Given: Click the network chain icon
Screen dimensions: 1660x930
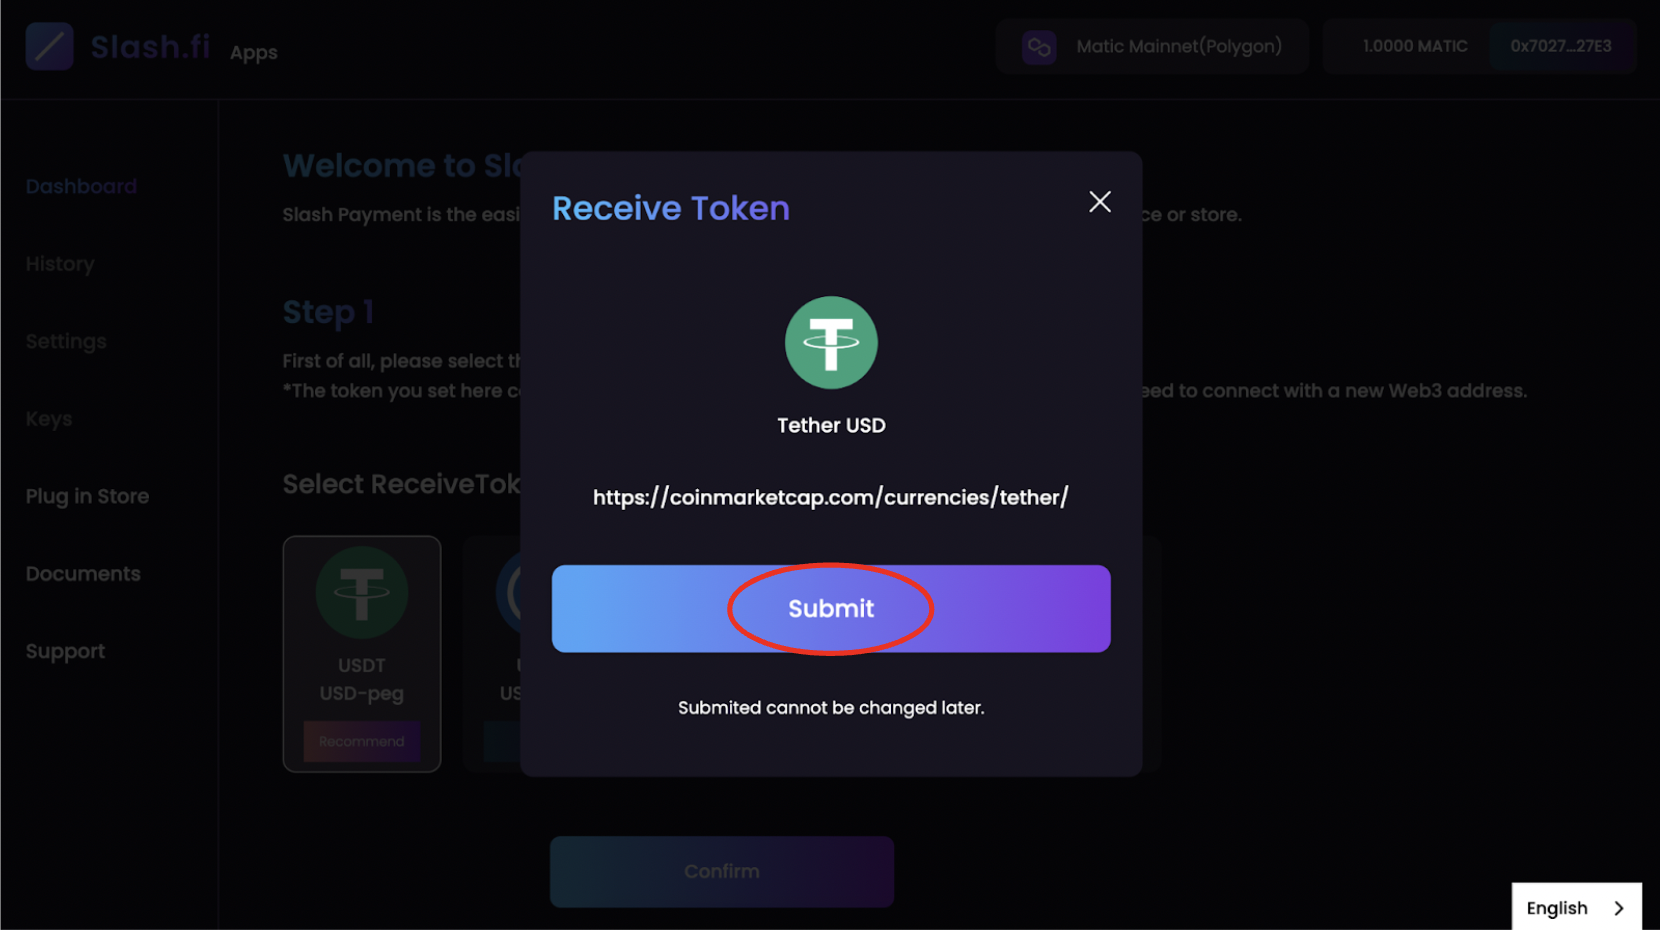Looking at the screenshot, I should [1039, 47].
